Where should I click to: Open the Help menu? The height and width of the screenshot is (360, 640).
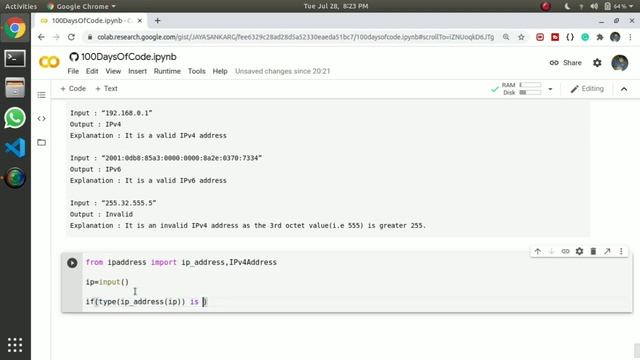tap(220, 71)
